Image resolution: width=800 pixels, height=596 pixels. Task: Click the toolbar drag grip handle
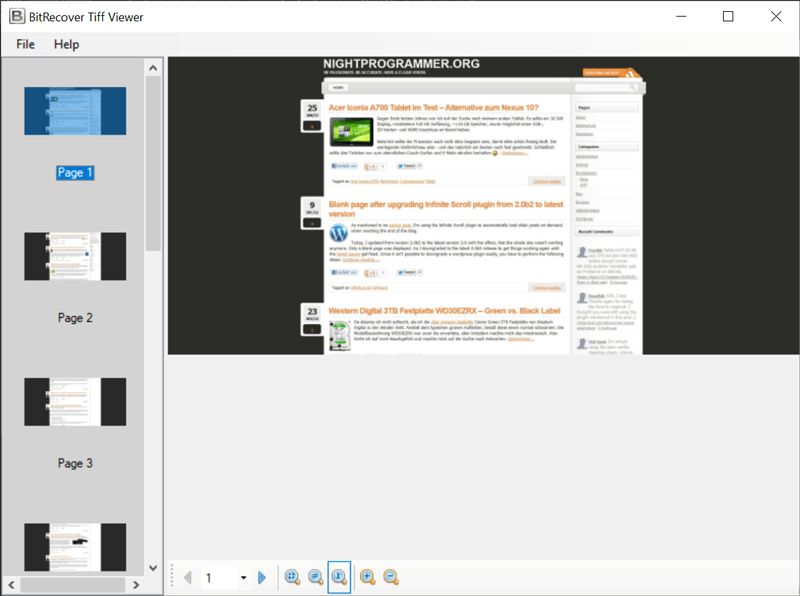[172, 577]
